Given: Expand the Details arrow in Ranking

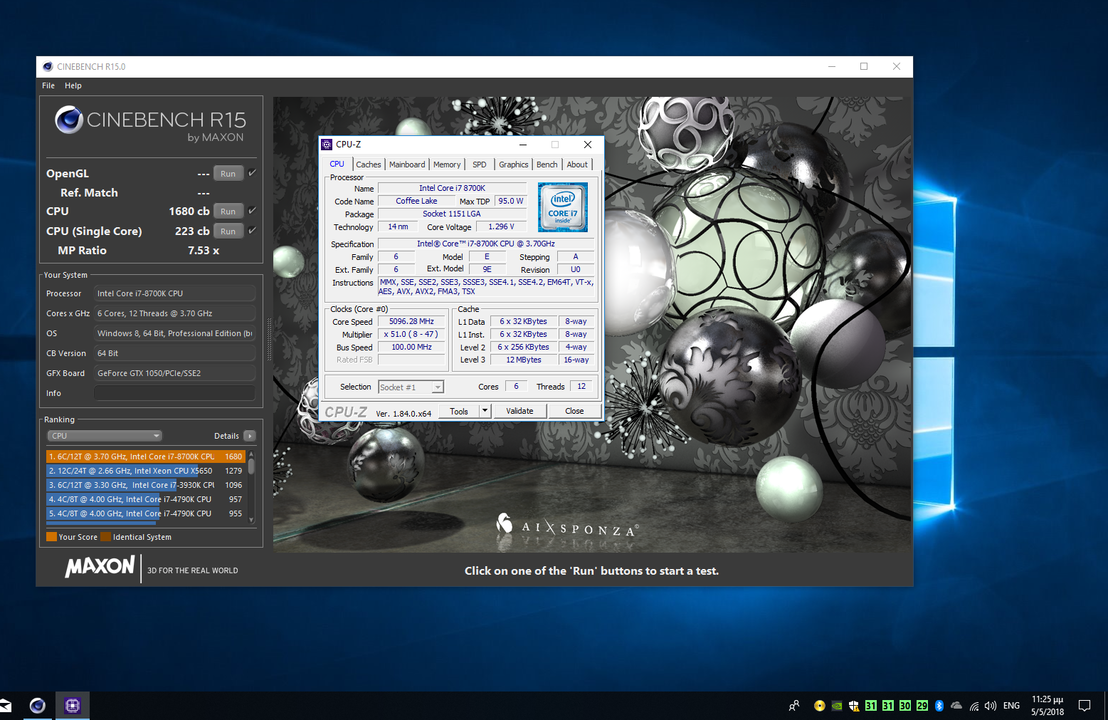Looking at the screenshot, I should point(249,436).
